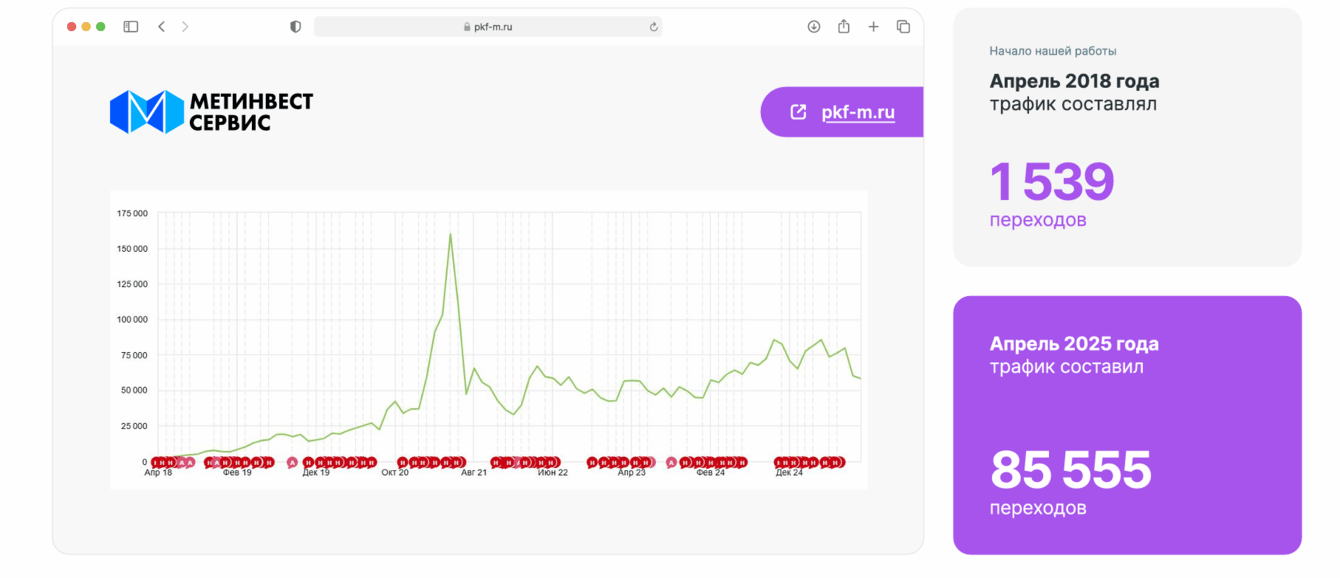The height and width of the screenshot is (578, 1340).
Task: Open the downloads icon in toolbar
Action: point(814,27)
